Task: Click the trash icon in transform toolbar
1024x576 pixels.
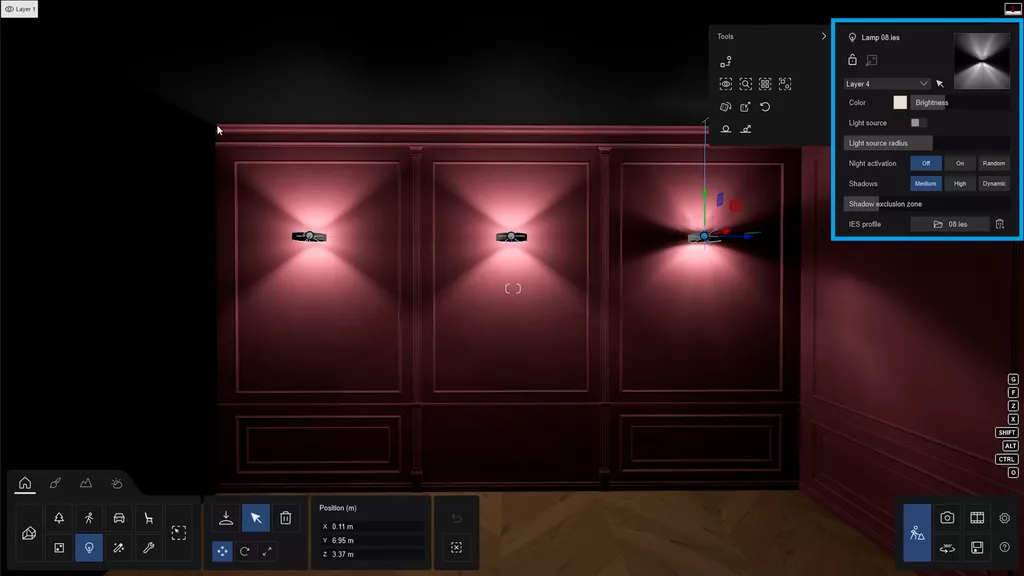Action: pyautogui.click(x=285, y=518)
